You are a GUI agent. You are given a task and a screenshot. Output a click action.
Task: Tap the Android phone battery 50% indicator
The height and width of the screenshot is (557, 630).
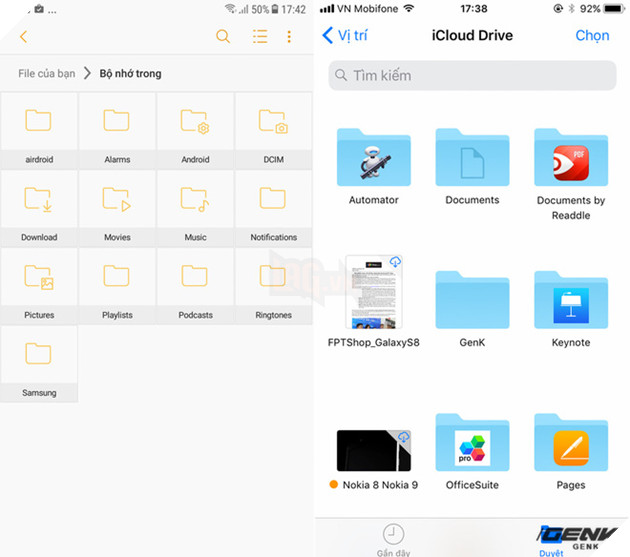264,9
